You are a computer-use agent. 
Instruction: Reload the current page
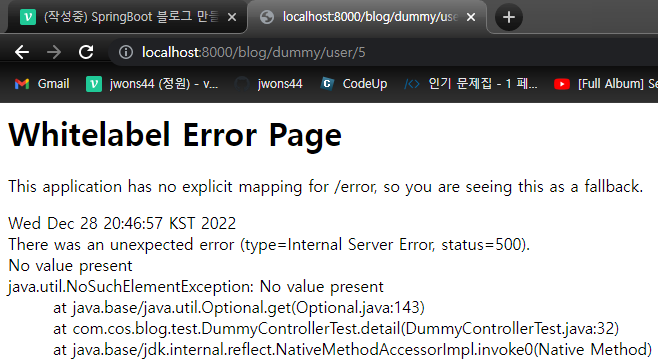86,52
